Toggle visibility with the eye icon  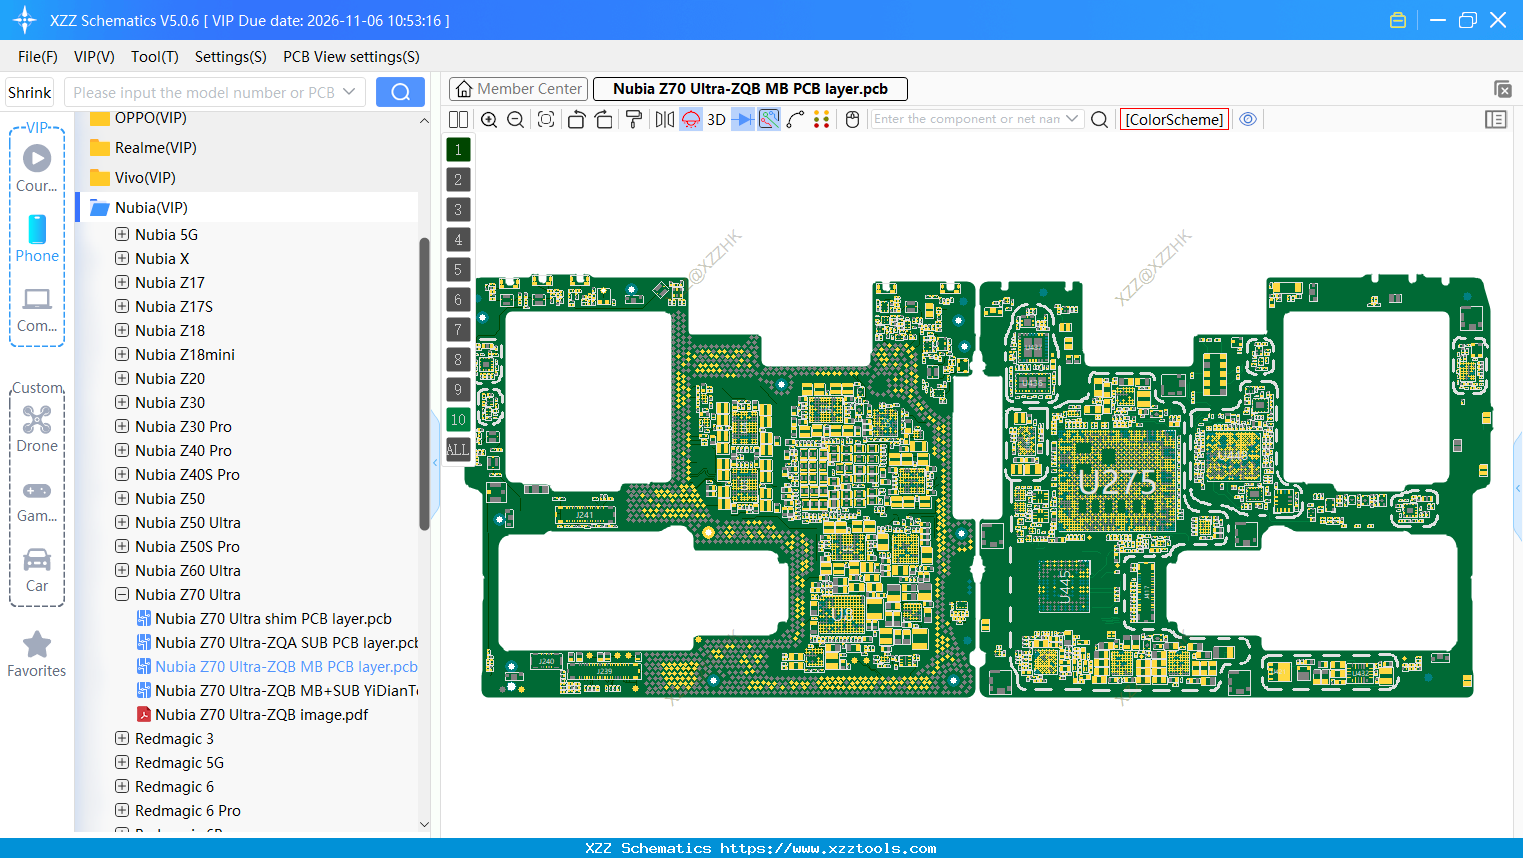pos(1247,119)
